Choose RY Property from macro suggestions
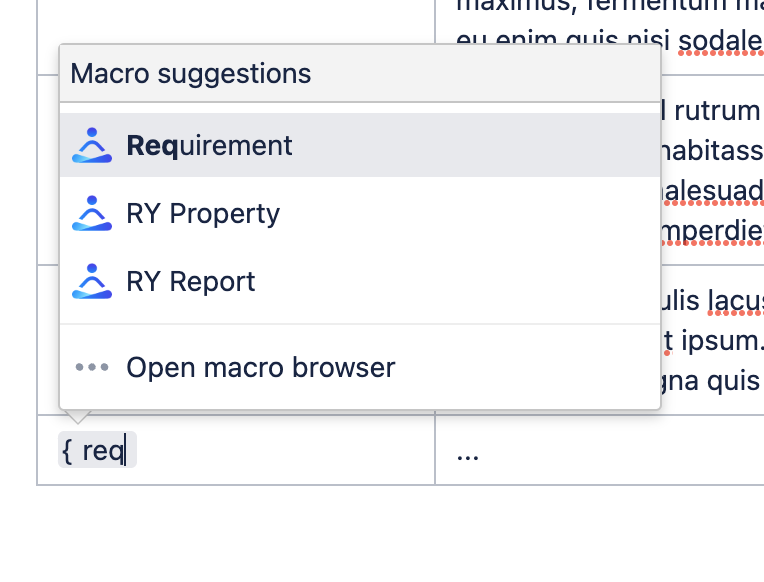 pyautogui.click(x=203, y=214)
